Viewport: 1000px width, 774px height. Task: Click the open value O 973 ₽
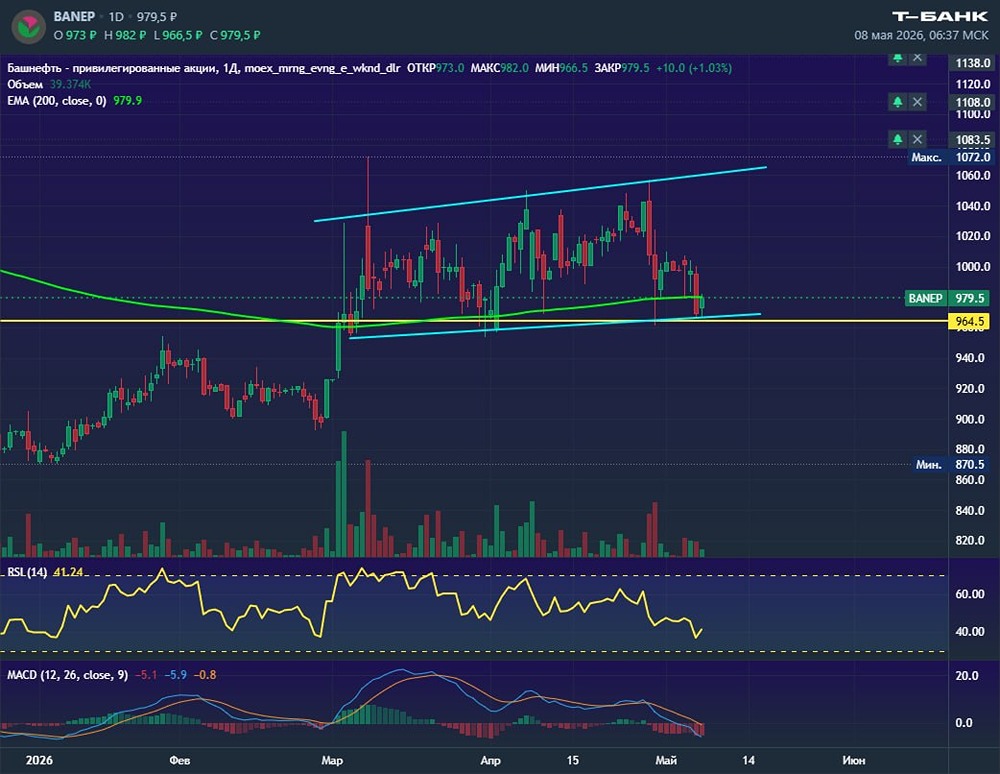(75, 35)
